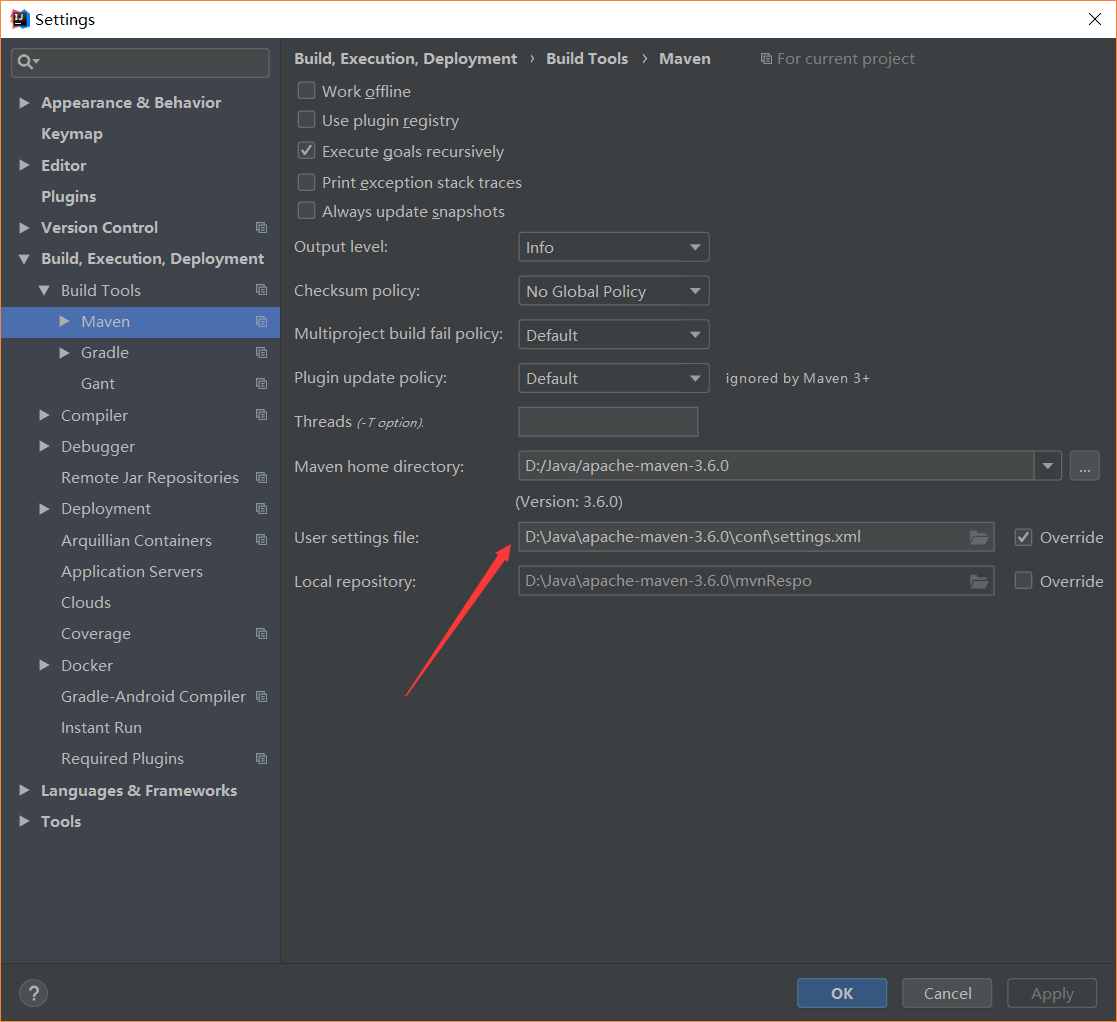Toggle Always update snapshots checkbox
This screenshot has height=1022, width=1117.
(306, 211)
